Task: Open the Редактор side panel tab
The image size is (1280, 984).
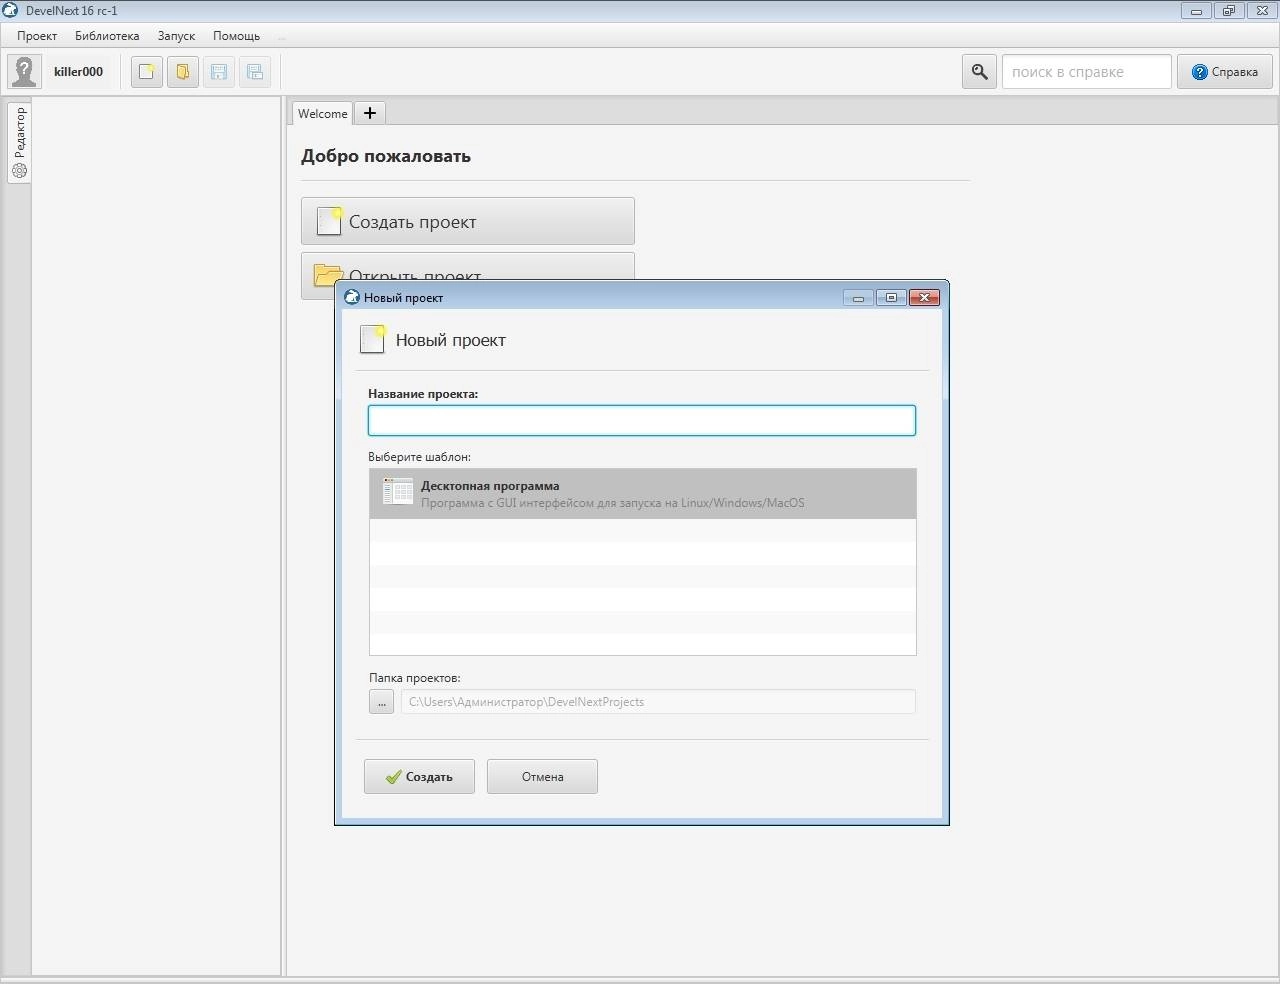Action: (19, 142)
